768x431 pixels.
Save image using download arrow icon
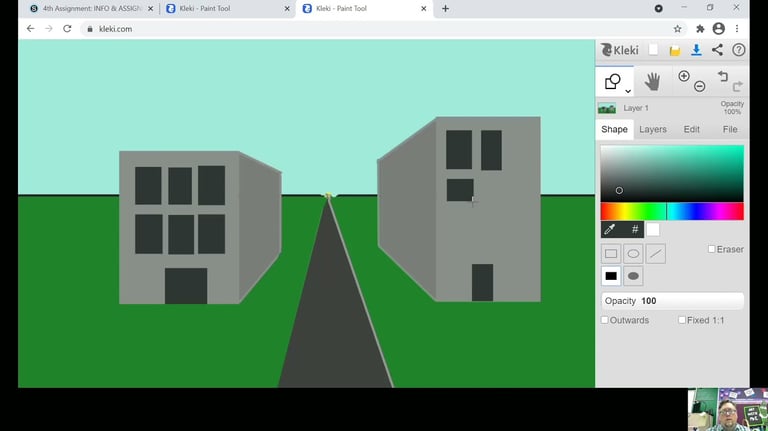[696, 50]
